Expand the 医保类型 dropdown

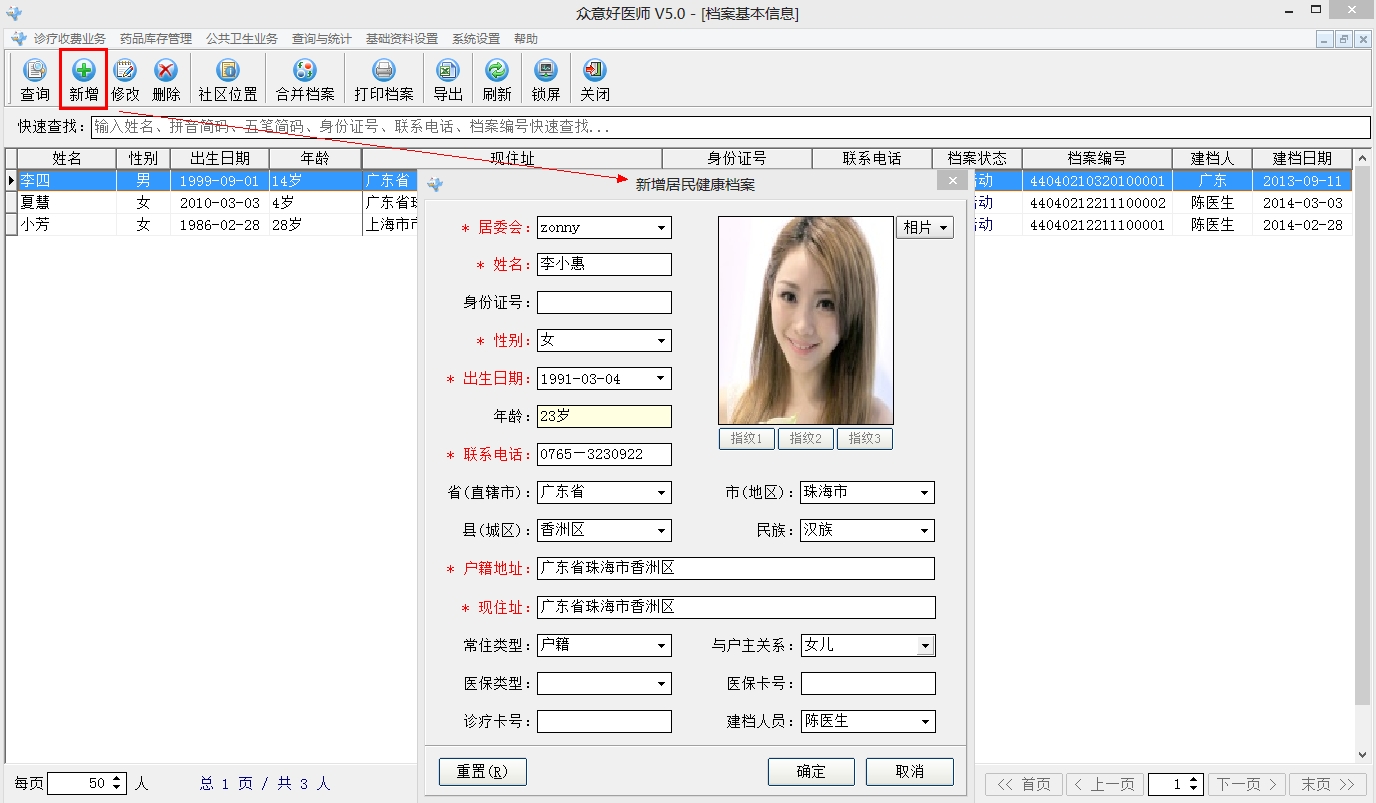pyautogui.click(x=661, y=684)
